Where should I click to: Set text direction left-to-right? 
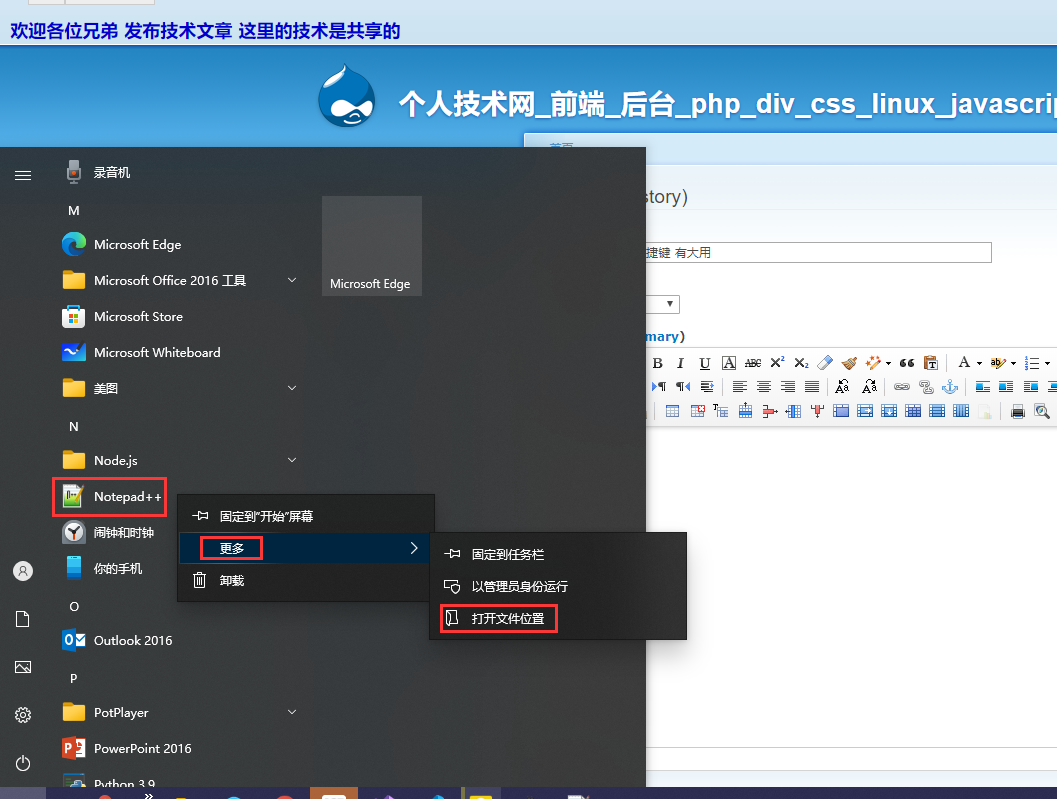(659, 387)
